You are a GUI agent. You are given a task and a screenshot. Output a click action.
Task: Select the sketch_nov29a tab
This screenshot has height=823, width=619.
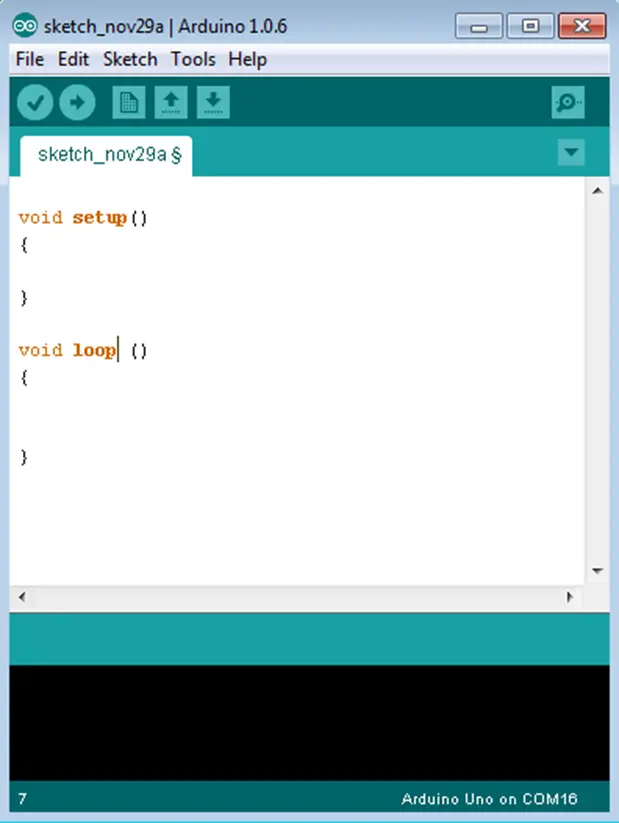click(x=106, y=155)
